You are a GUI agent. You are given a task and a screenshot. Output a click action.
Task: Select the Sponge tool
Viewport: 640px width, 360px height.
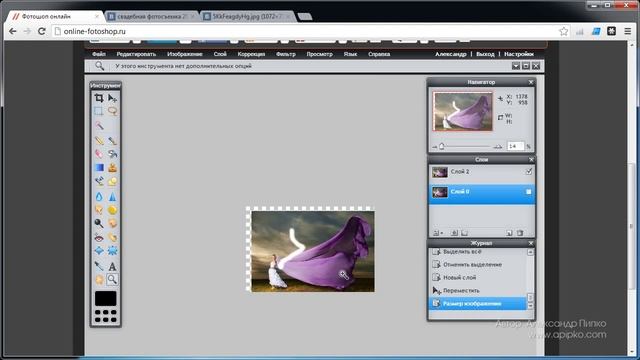[x=112, y=210]
